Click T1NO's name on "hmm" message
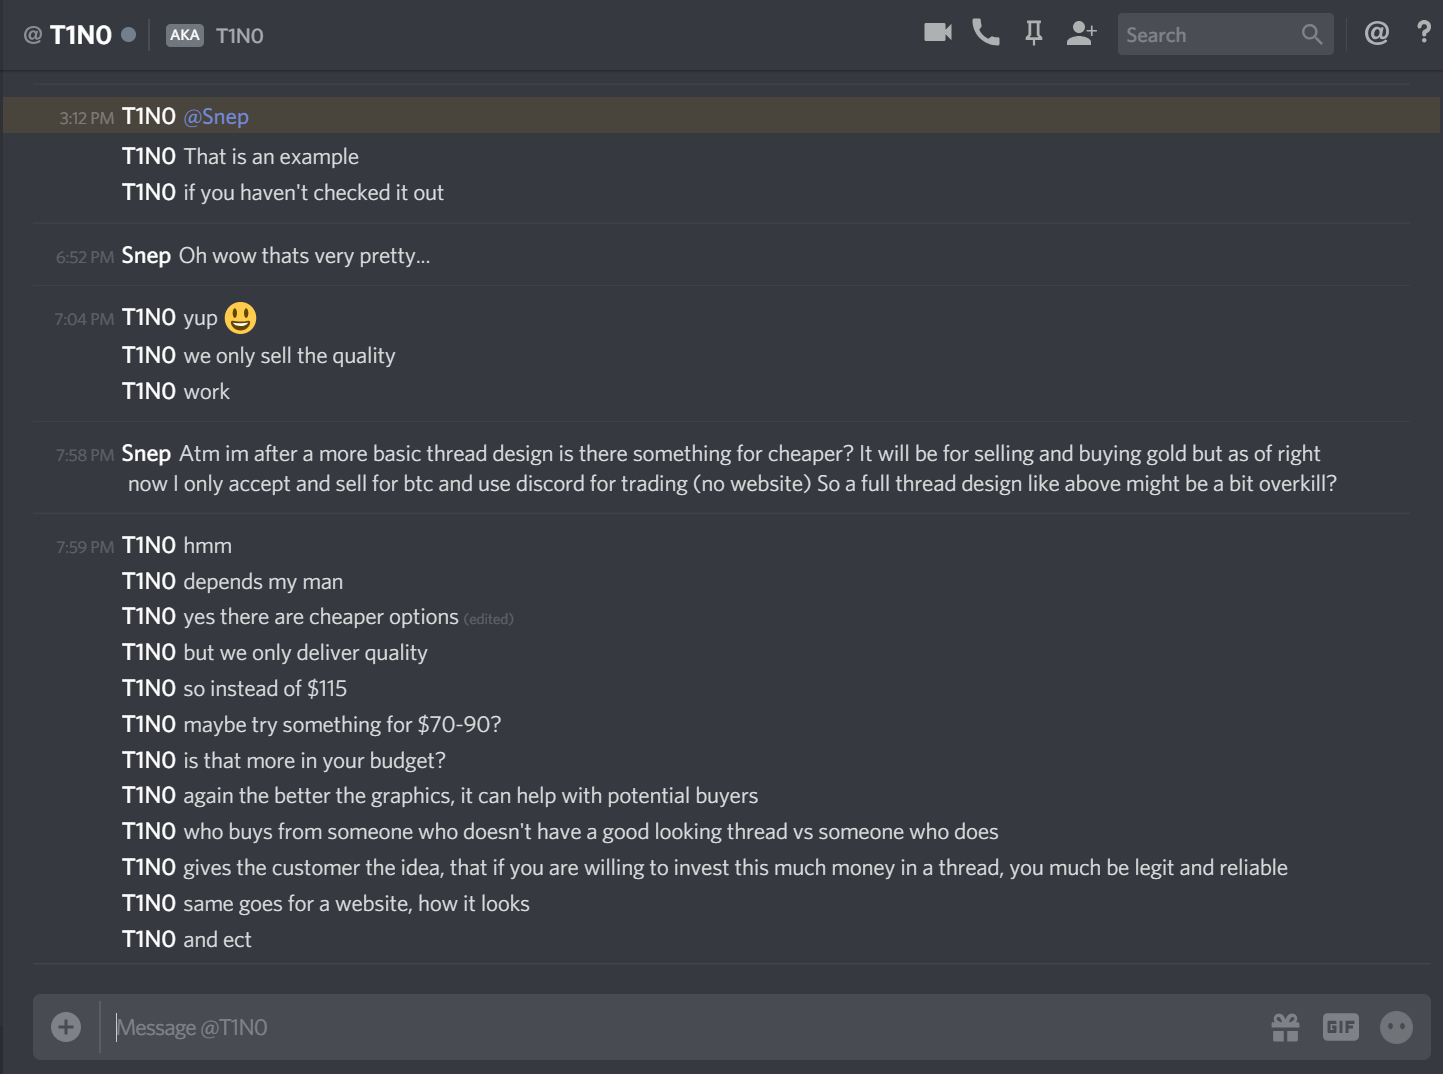This screenshot has height=1074, width=1443. [149, 546]
